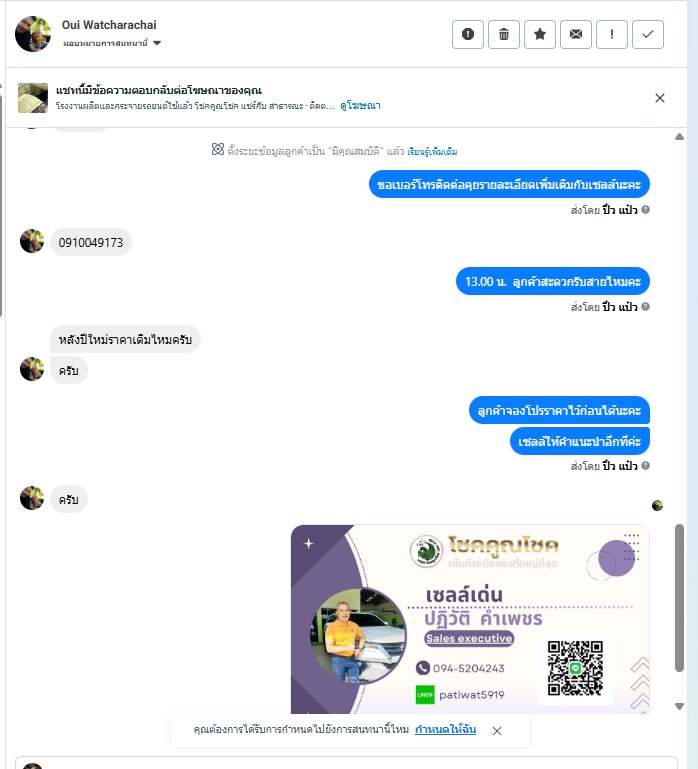Flag conversation with exclamation mark button
The width and height of the screenshot is (698, 769).
(x=612, y=34)
